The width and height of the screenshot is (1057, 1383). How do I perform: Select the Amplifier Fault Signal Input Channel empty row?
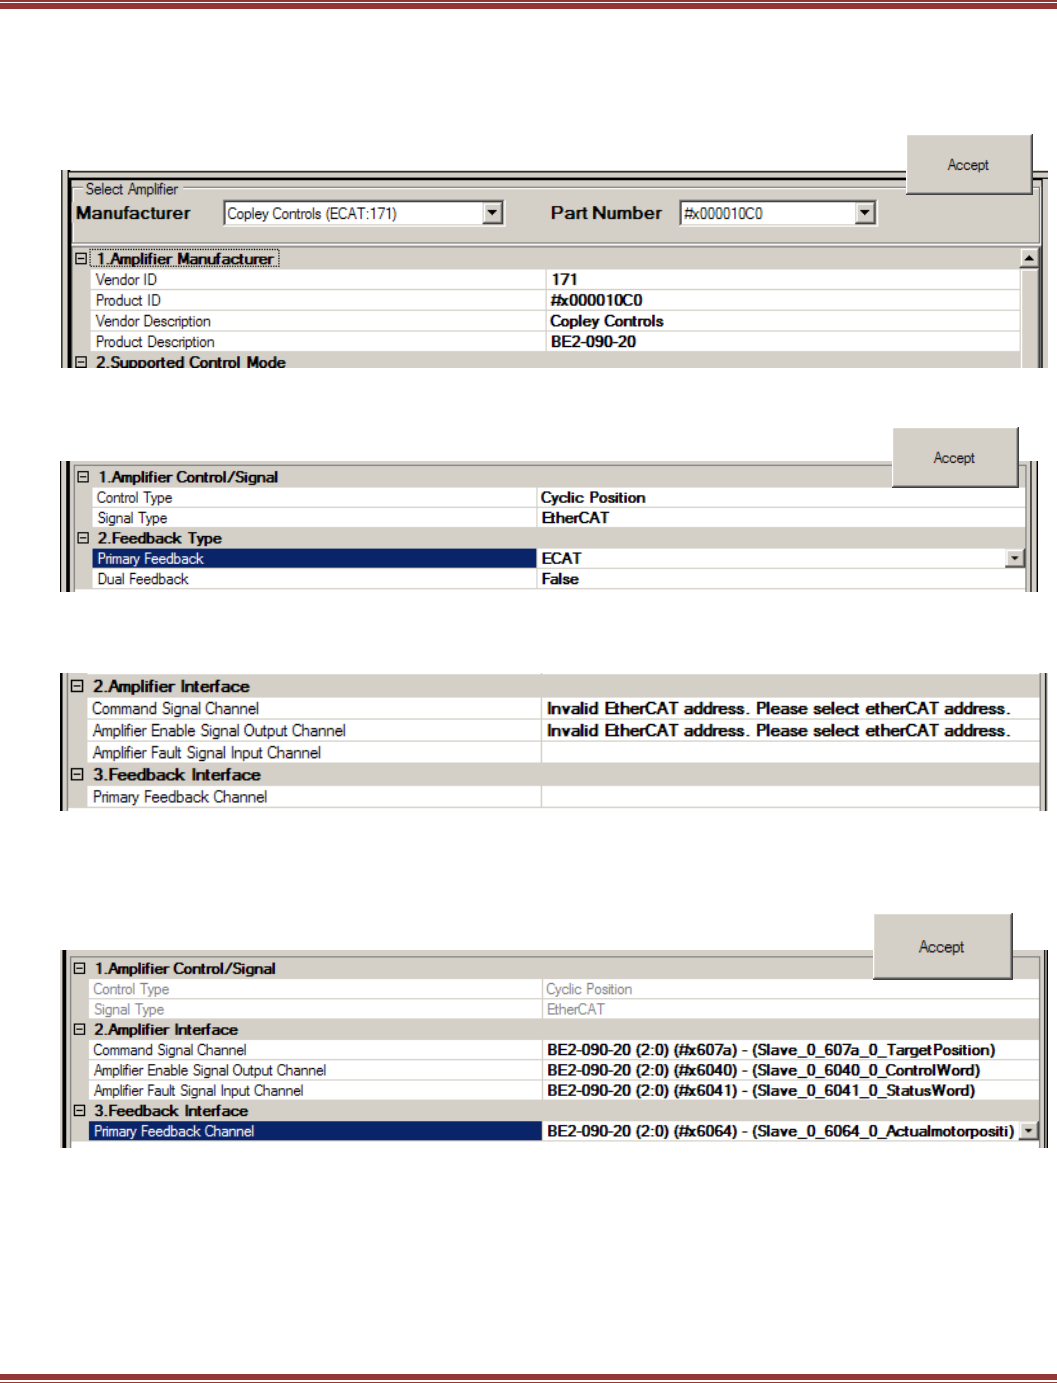pos(564,752)
